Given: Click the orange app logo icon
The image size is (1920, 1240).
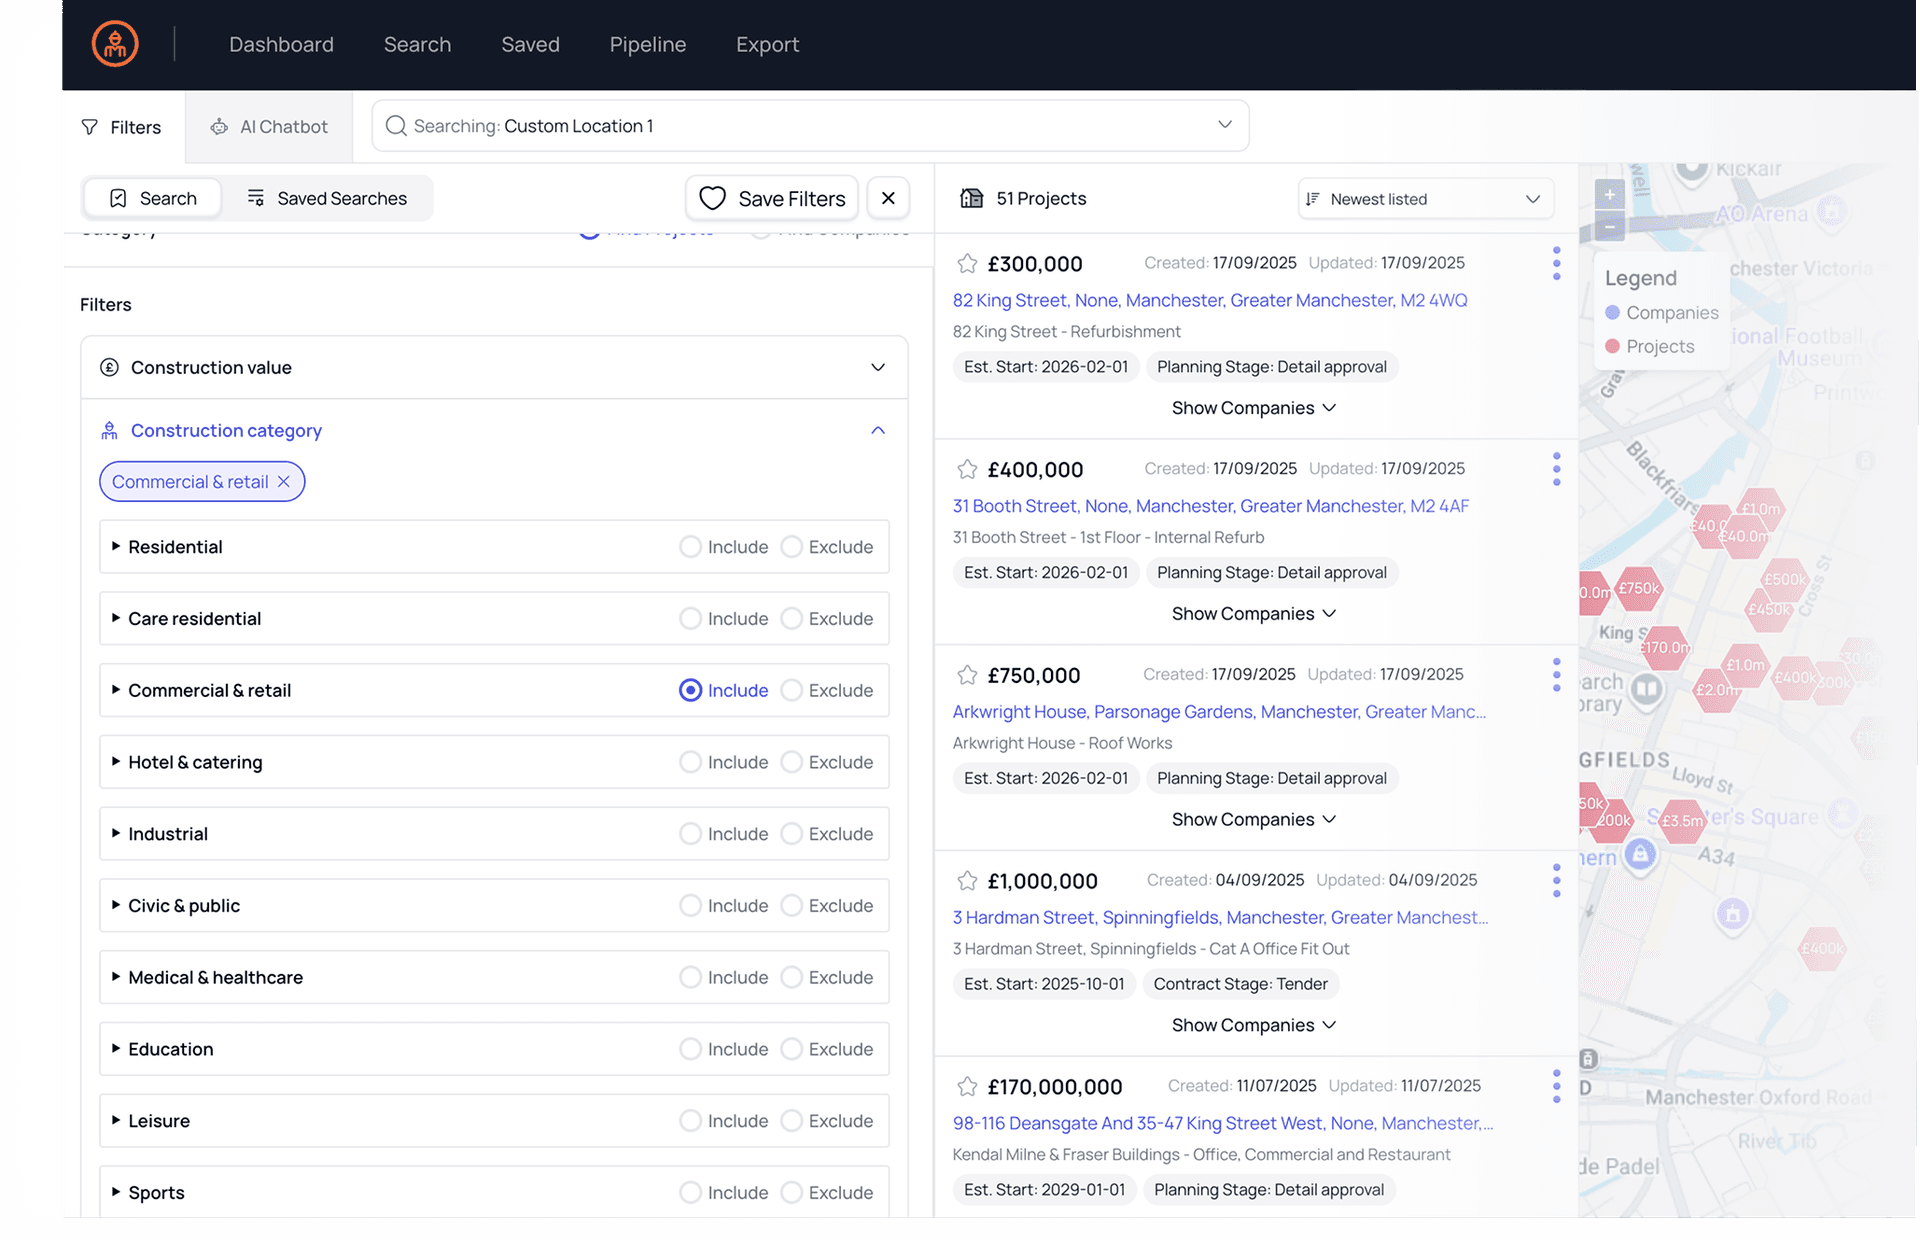Looking at the screenshot, I should 115,44.
